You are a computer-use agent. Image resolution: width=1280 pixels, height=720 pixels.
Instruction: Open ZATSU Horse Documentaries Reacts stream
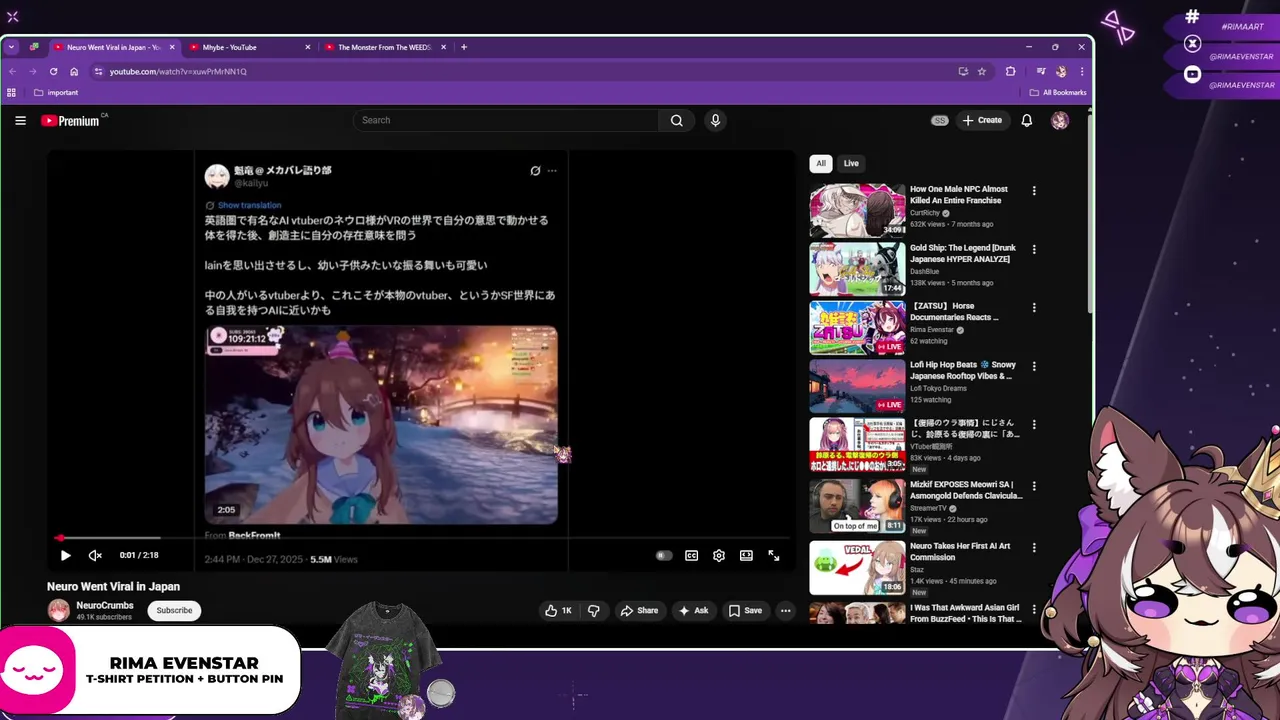[x=857, y=327]
